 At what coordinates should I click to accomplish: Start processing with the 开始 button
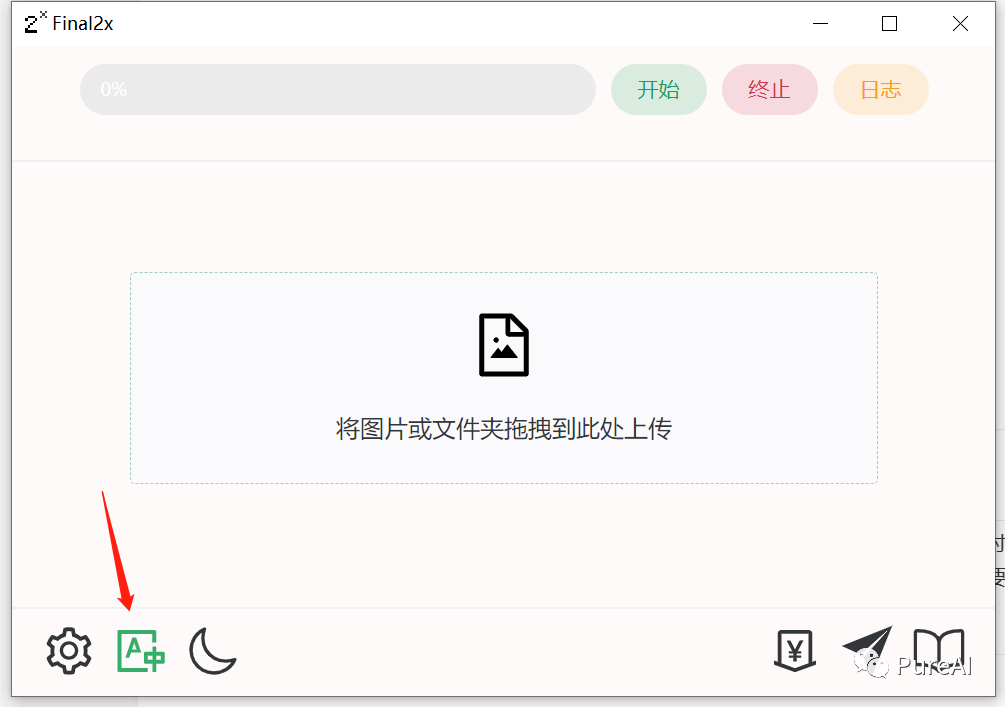[659, 89]
